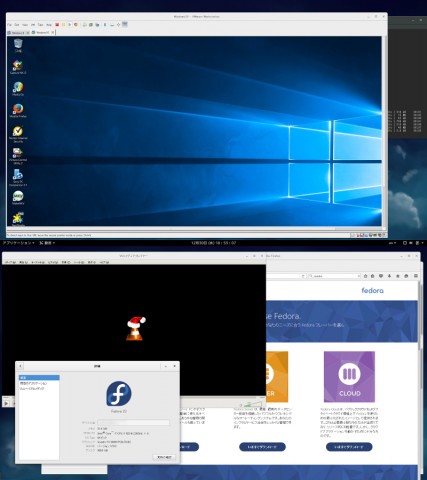Viewport: 427px width, 480px height.
Task: Select the Mozilla Firefox desktop icon in the VM
Action: (x=18, y=111)
